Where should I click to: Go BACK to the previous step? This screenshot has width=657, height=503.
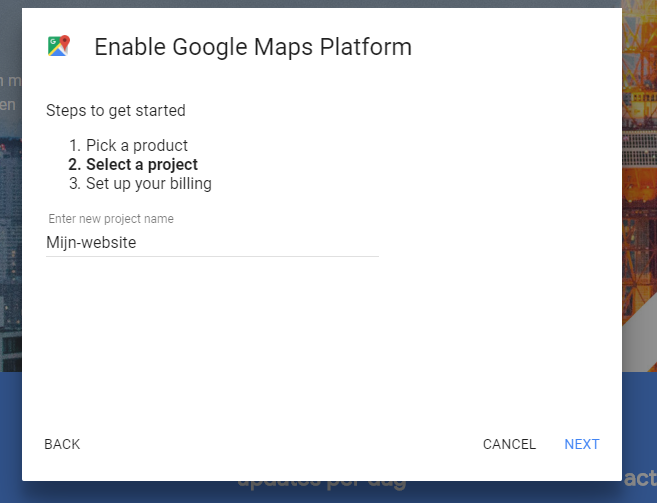[x=62, y=444]
